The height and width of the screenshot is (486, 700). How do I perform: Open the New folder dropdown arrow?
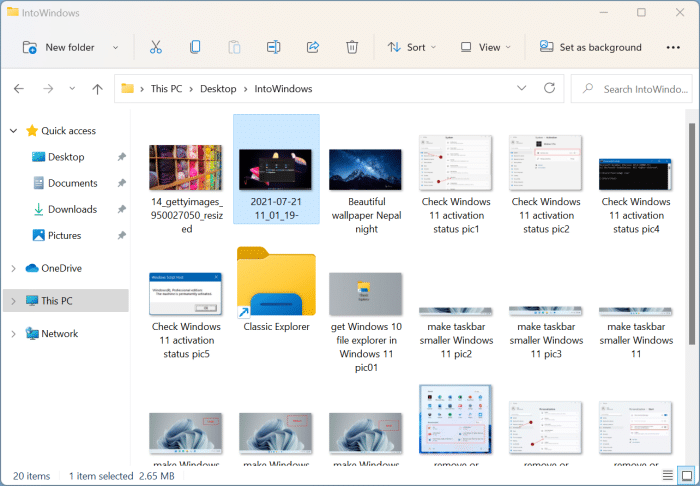[115, 47]
